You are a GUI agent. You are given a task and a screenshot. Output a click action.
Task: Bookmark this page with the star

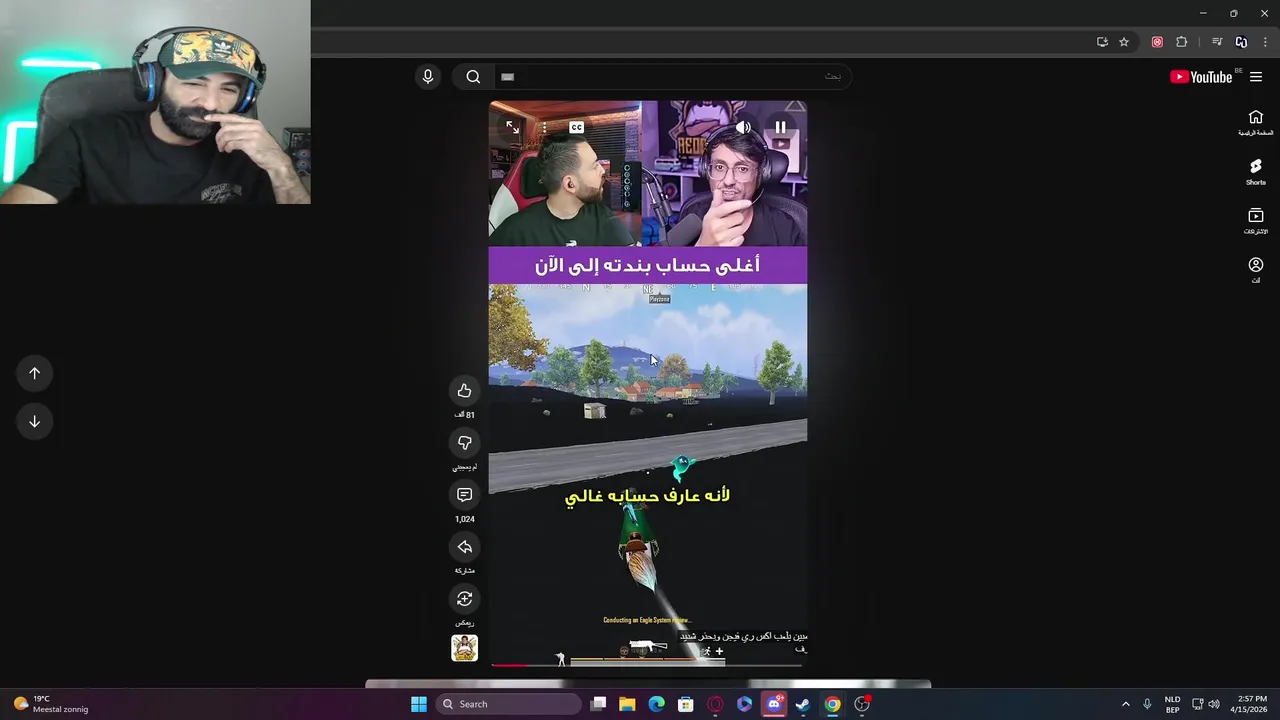coord(1124,42)
